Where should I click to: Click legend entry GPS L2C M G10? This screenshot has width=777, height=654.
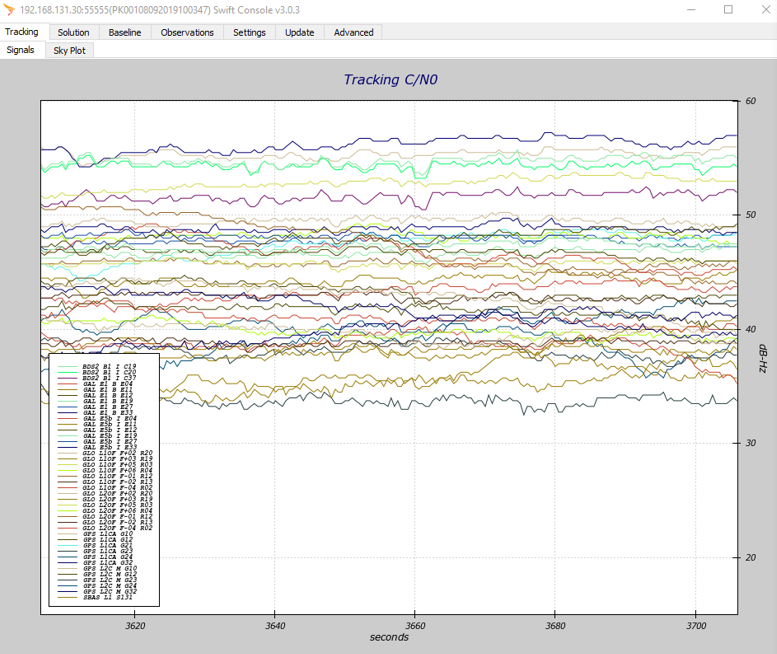97,568
